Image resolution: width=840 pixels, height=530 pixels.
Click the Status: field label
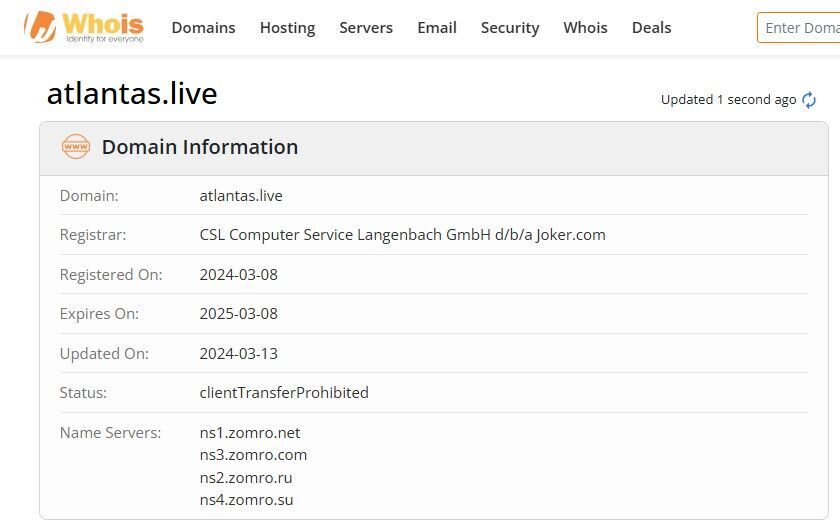pyautogui.click(x=83, y=393)
